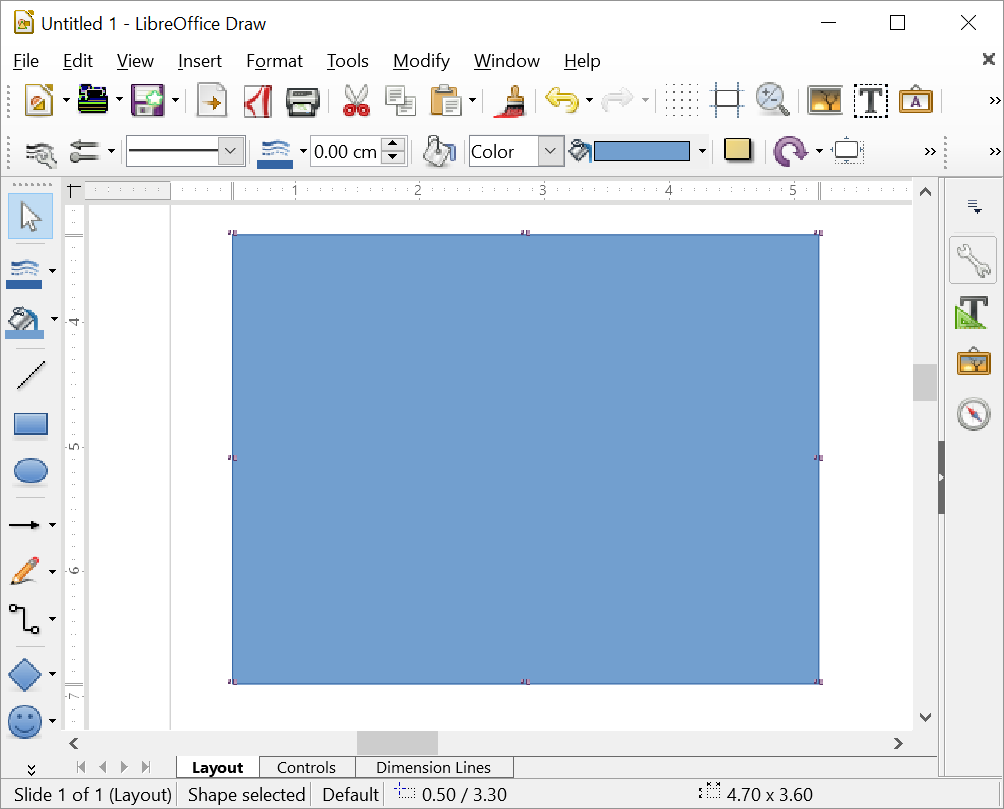
Task: Toggle the Display Grid icon
Action: coord(682,100)
